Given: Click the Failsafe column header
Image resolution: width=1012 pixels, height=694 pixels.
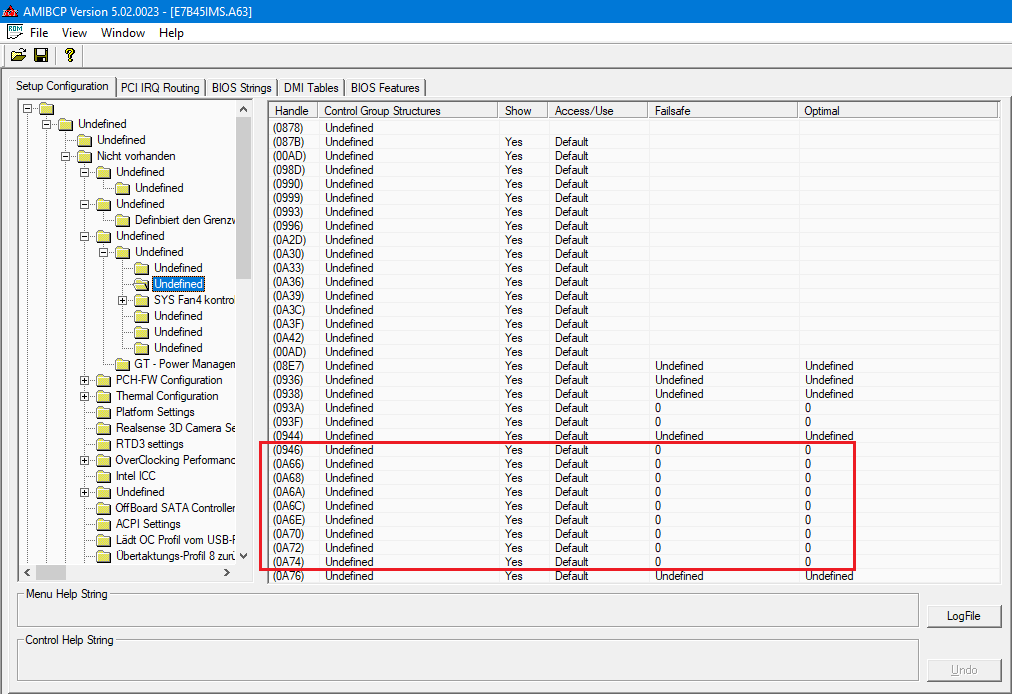Looking at the screenshot, I should (722, 110).
